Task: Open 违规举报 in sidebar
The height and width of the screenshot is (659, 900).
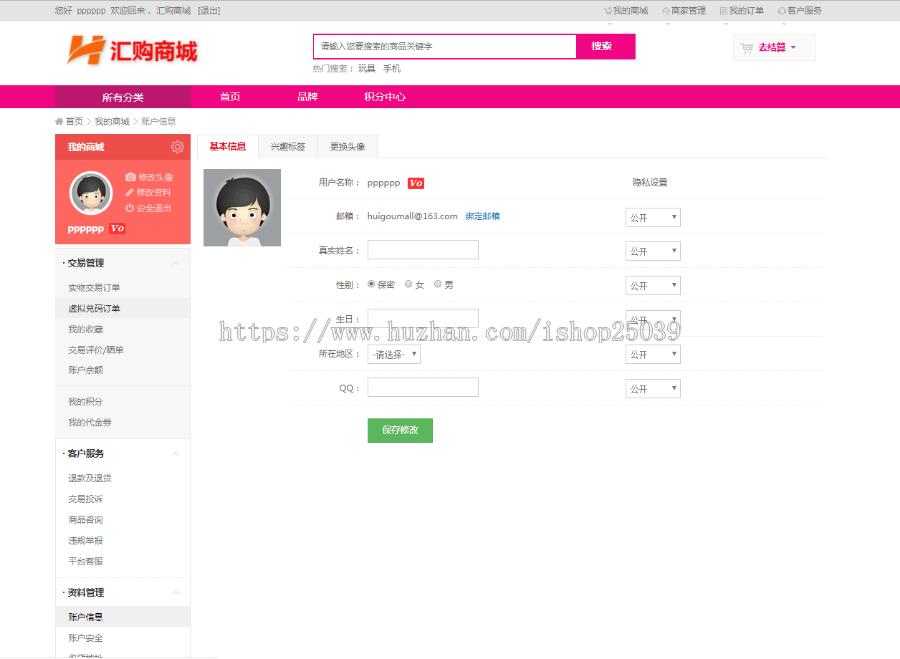Action: point(86,540)
